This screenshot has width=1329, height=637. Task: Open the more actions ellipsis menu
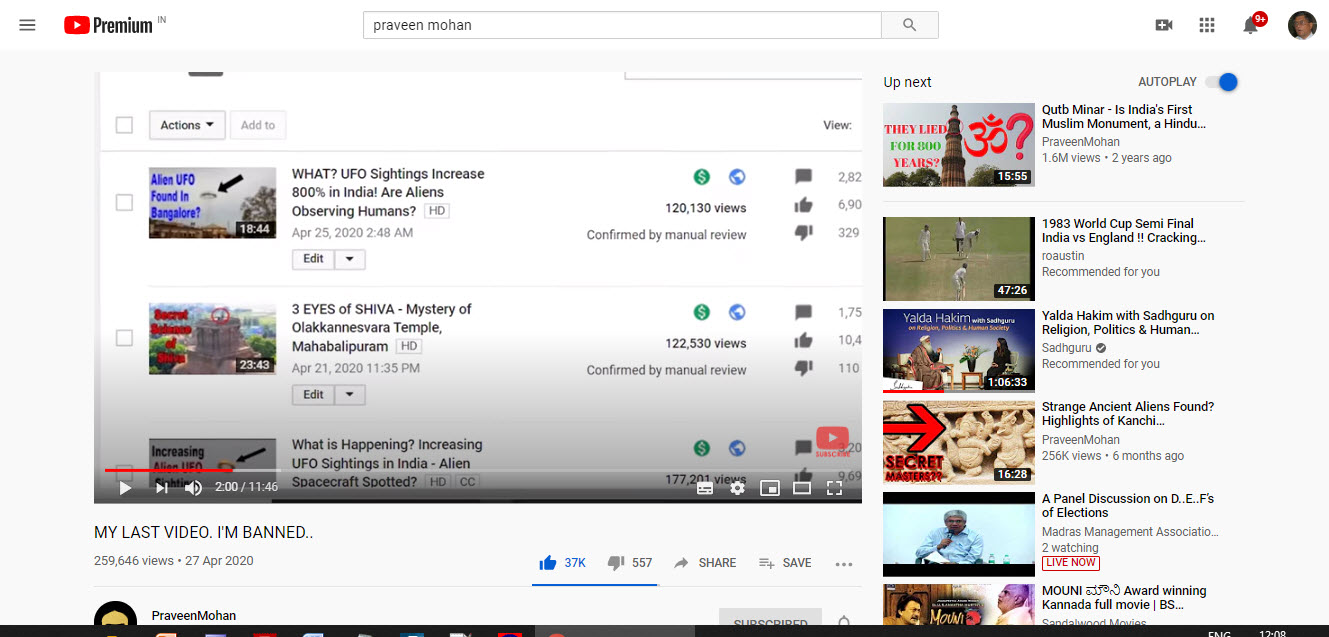pyautogui.click(x=843, y=563)
